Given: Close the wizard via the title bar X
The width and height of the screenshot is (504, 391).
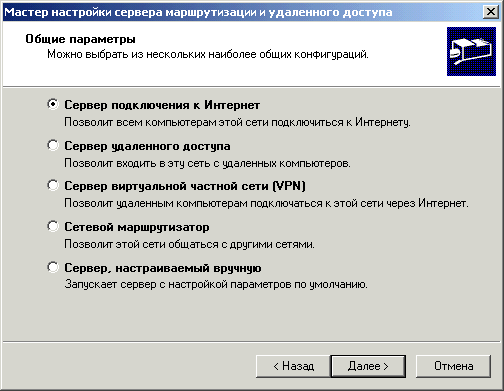Looking at the screenshot, I should (491, 12).
